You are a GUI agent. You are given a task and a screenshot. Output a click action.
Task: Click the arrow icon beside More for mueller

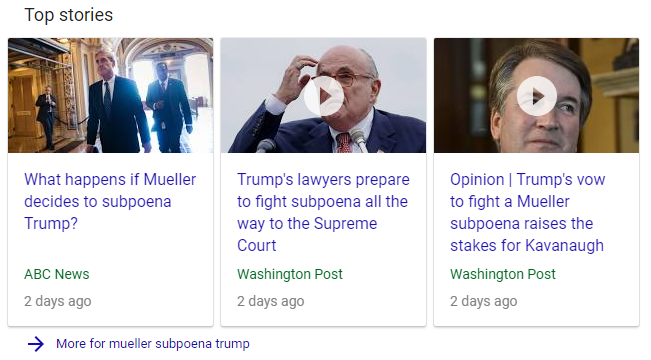pyautogui.click(x=36, y=344)
